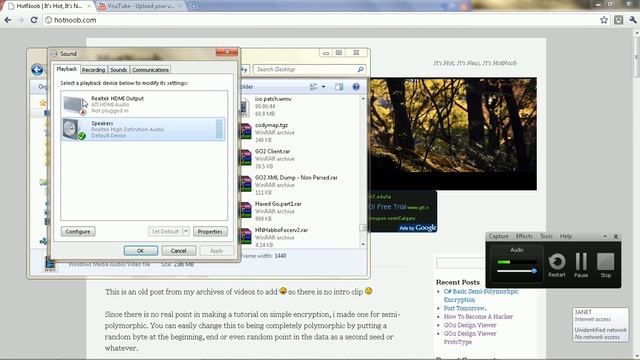Open the Recording tab in Sound dialog
Viewport: 640px width, 360px height.
[93, 70]
